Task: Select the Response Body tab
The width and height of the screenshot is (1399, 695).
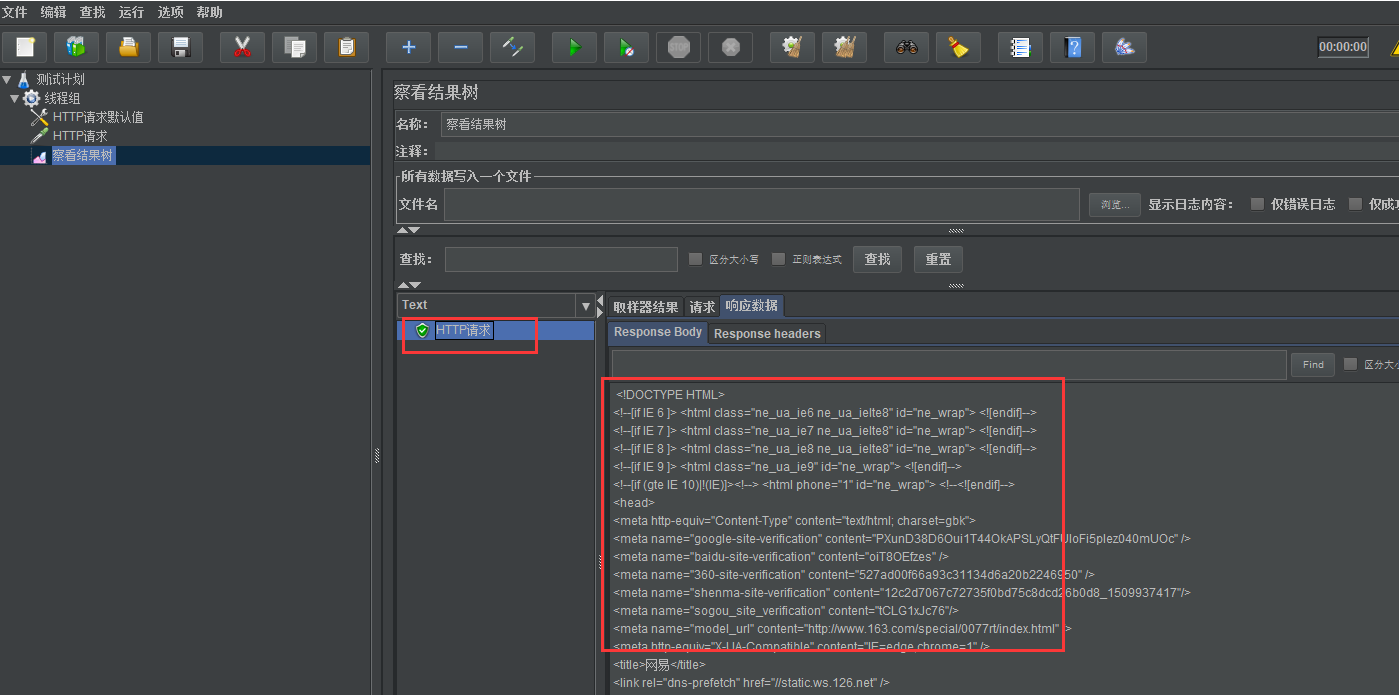Action: click(x=658, y=332)
